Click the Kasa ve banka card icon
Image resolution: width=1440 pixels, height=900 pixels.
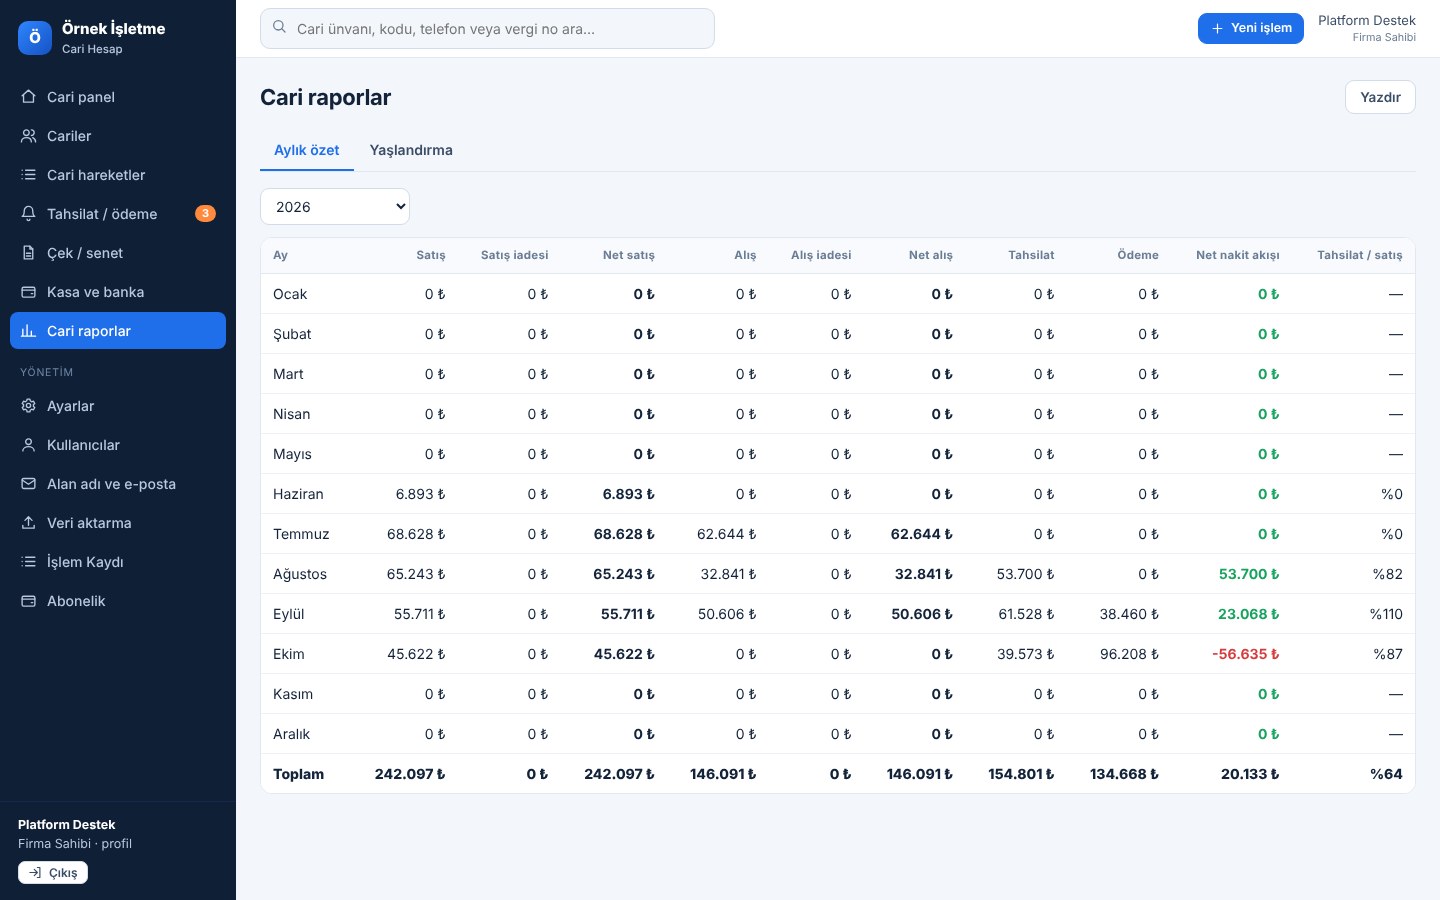(29, 292)
